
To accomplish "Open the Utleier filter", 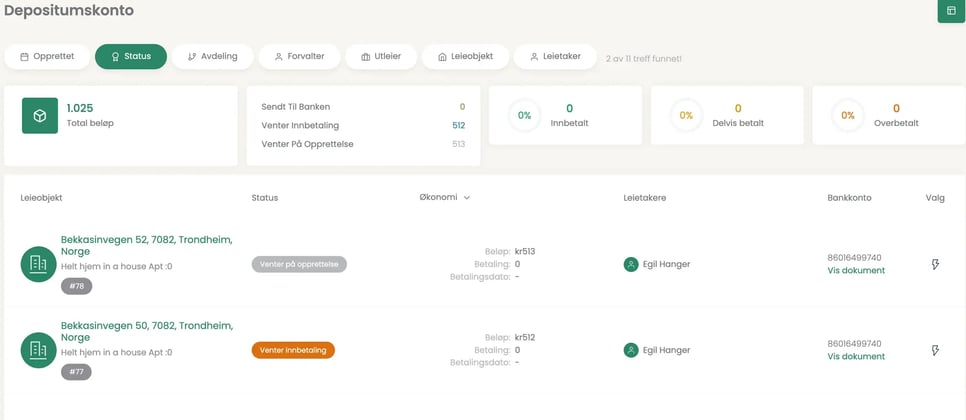I will coord(381,57).
